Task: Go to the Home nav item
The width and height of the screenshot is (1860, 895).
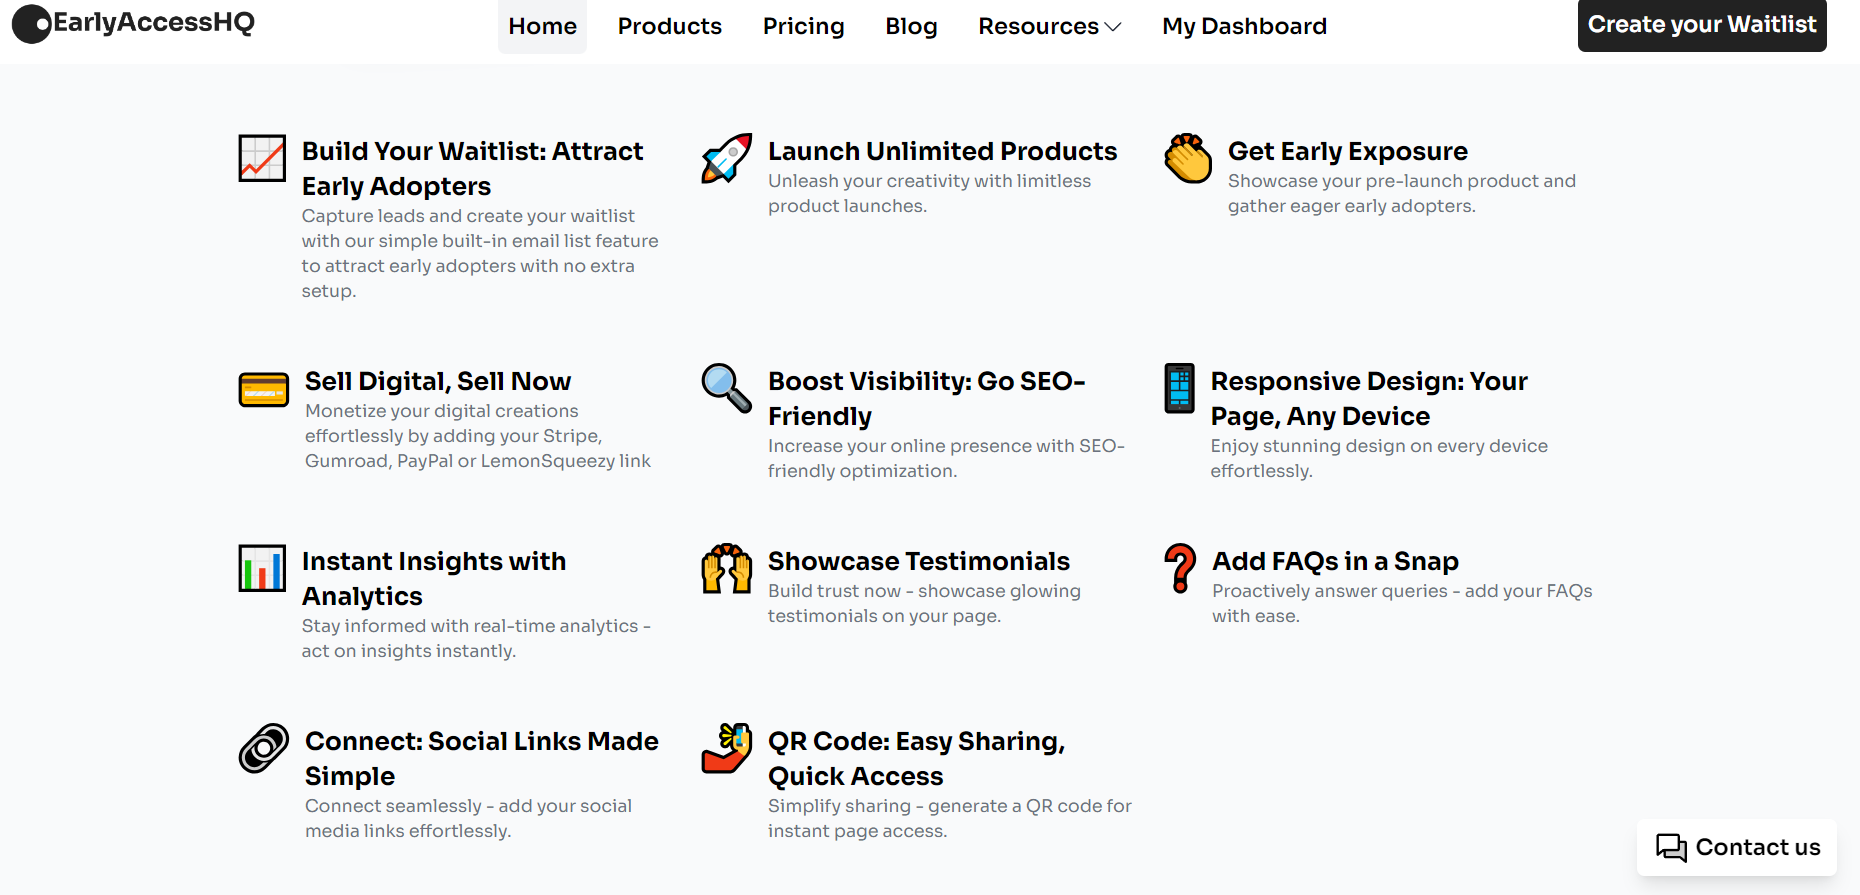Action: pos(542,26)
